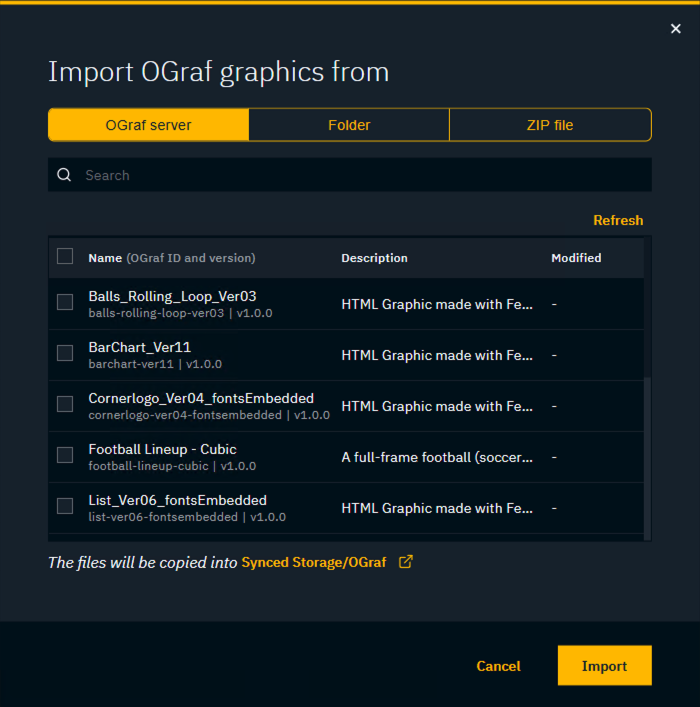Click the football-lineup-cubic ID text
700x707 pixels.
pos(148,466)
